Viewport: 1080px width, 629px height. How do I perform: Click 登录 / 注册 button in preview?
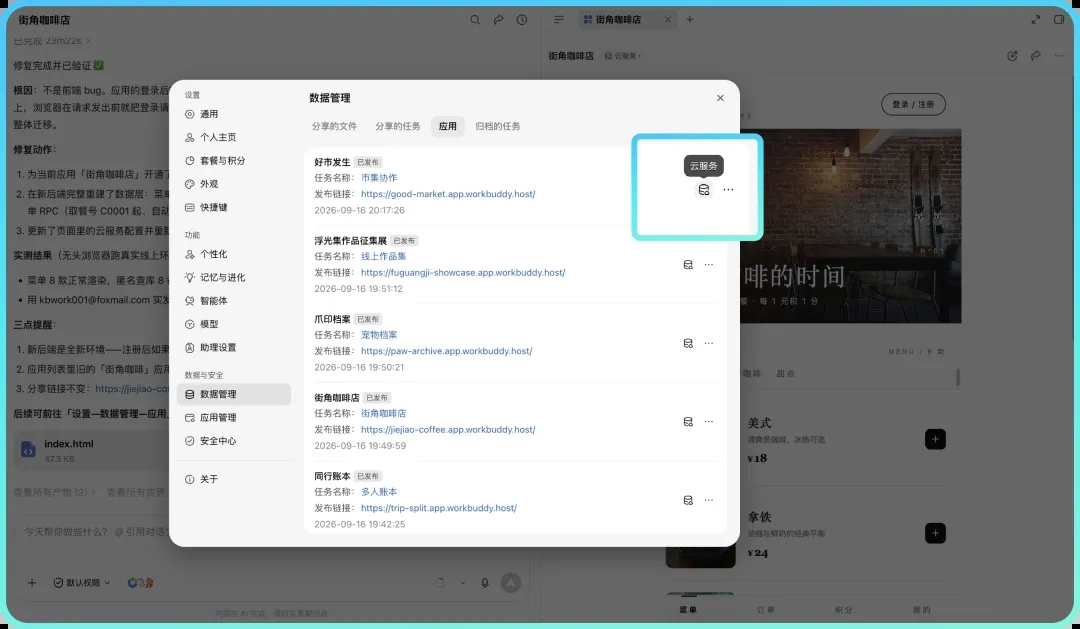913,105
